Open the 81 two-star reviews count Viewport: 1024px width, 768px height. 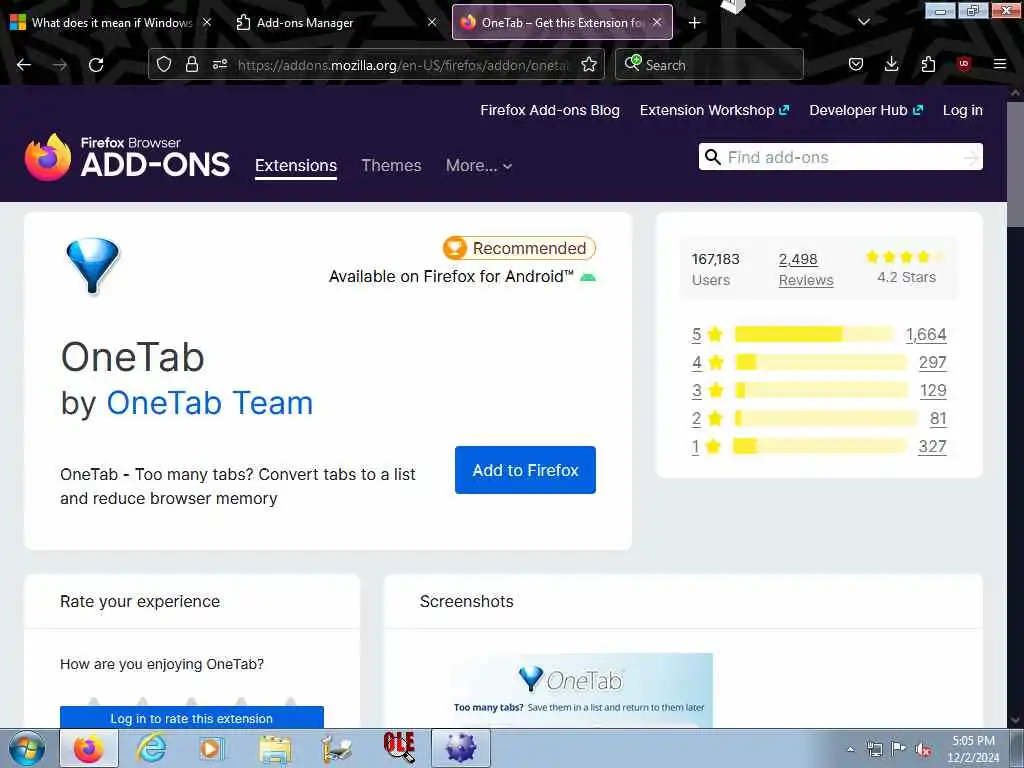[938, 419]
